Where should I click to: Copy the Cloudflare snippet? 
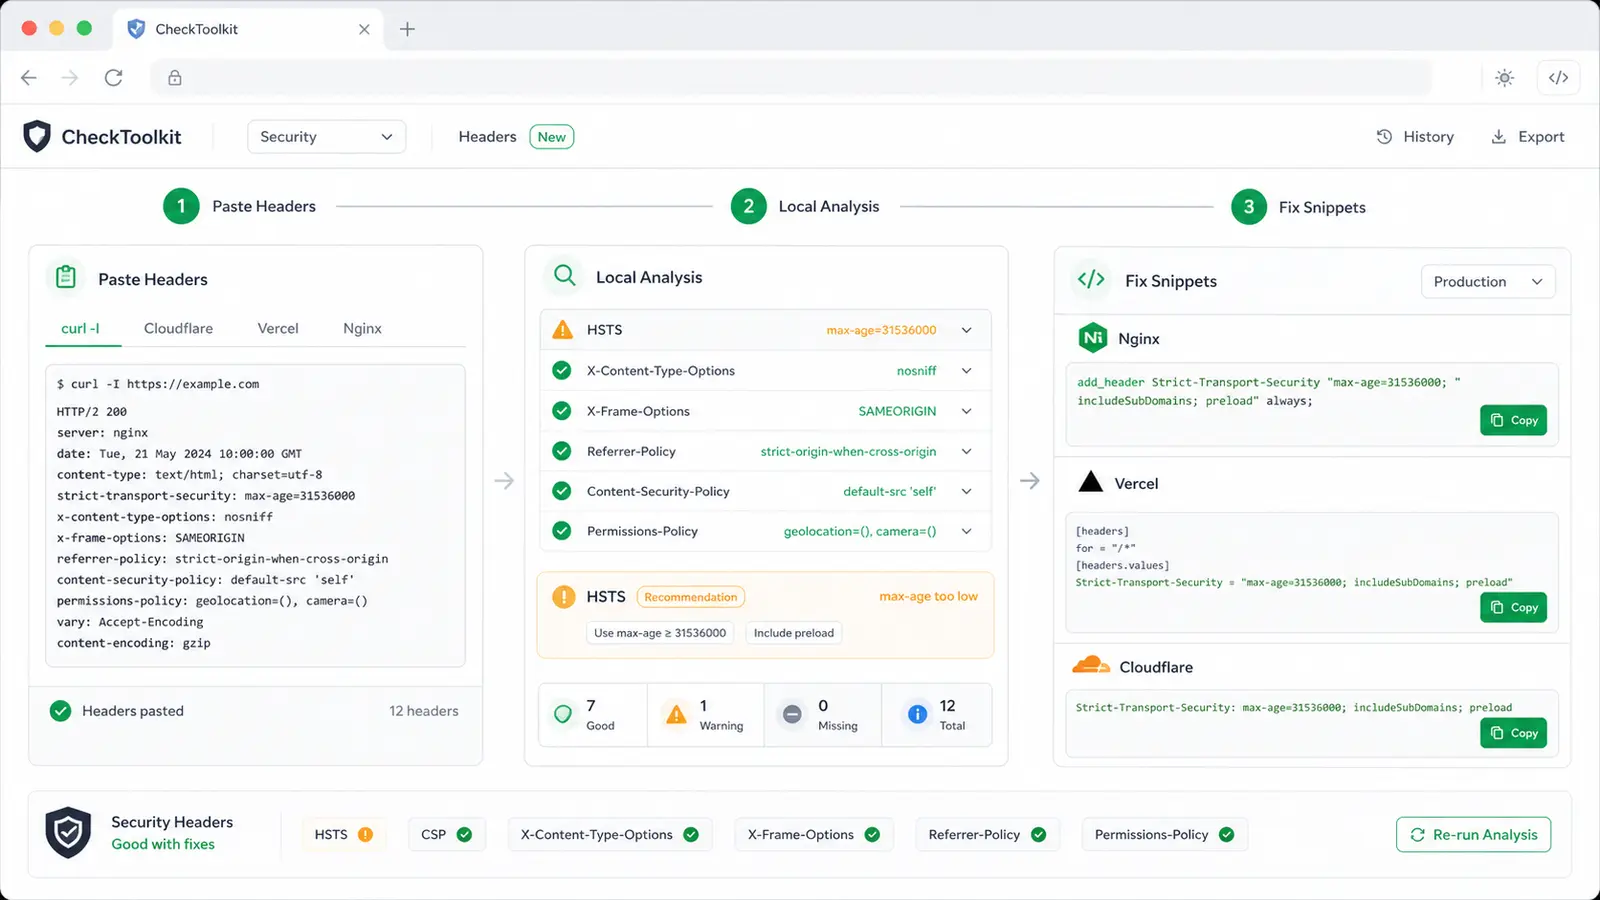1513,733
